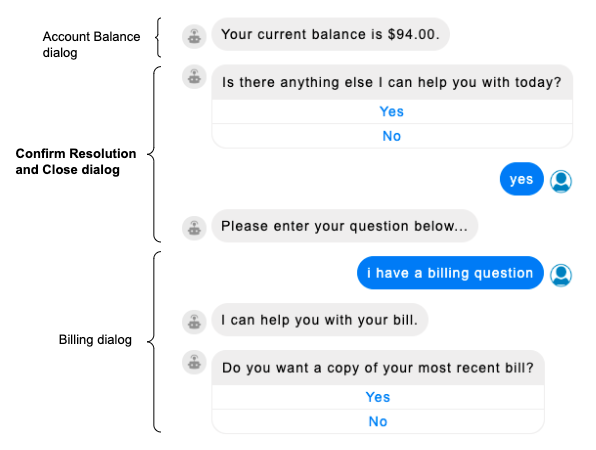Select No for a copy of recent bill

378,421
